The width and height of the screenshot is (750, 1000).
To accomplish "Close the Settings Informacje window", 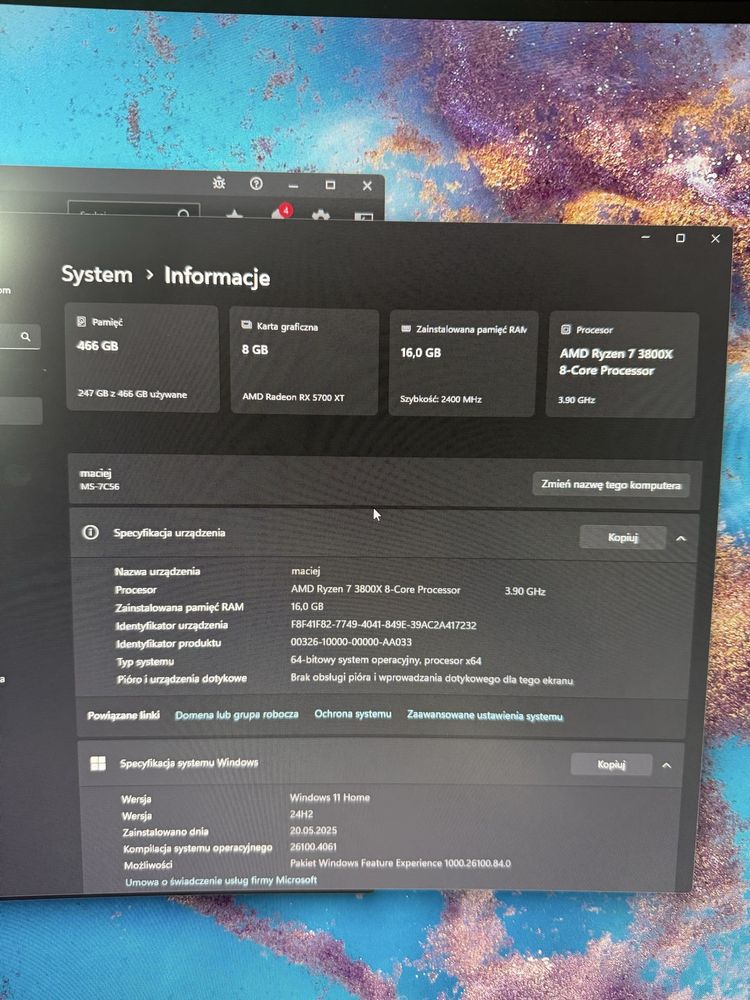I will [715, 239].
